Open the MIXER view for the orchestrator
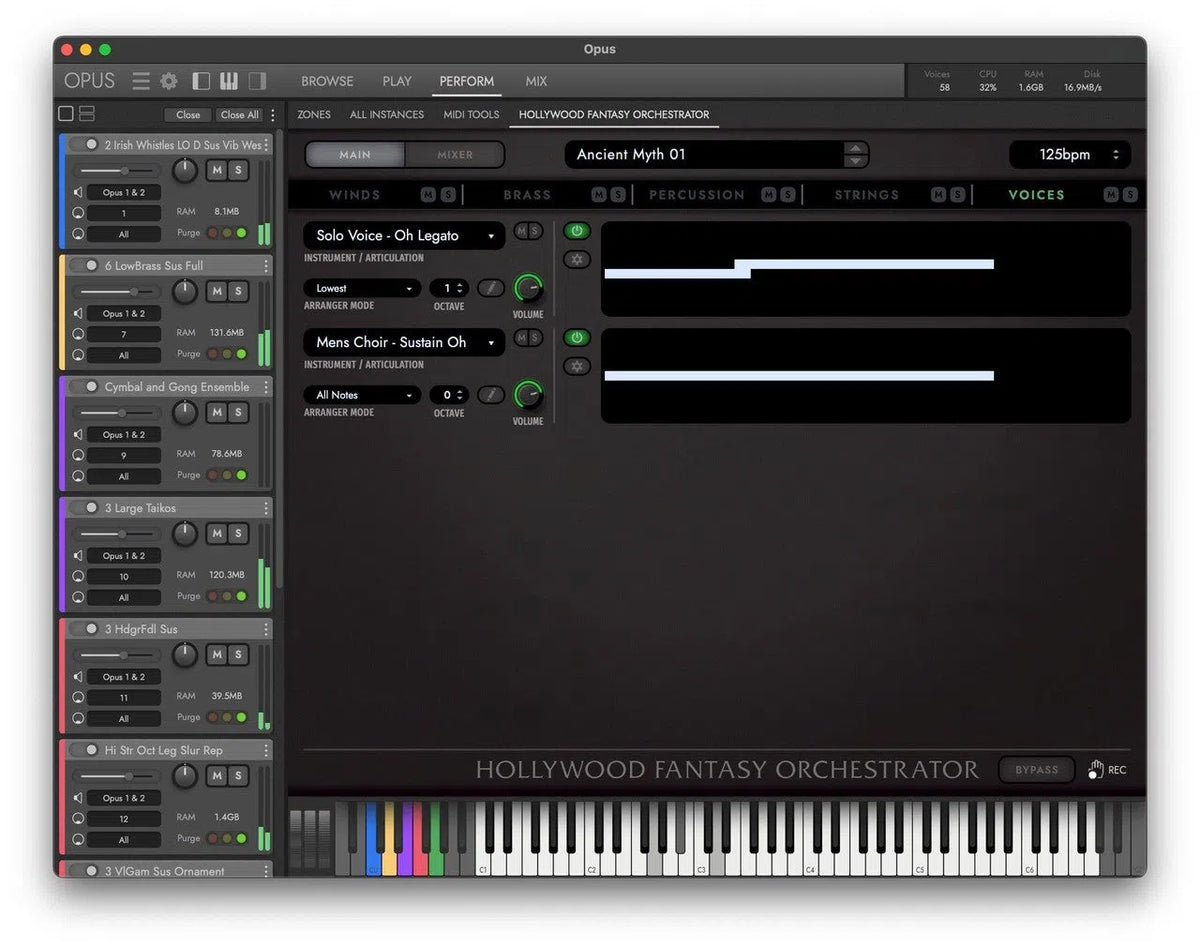The width and height of the screenshot is (1200, 948). [x=453, y=154]
